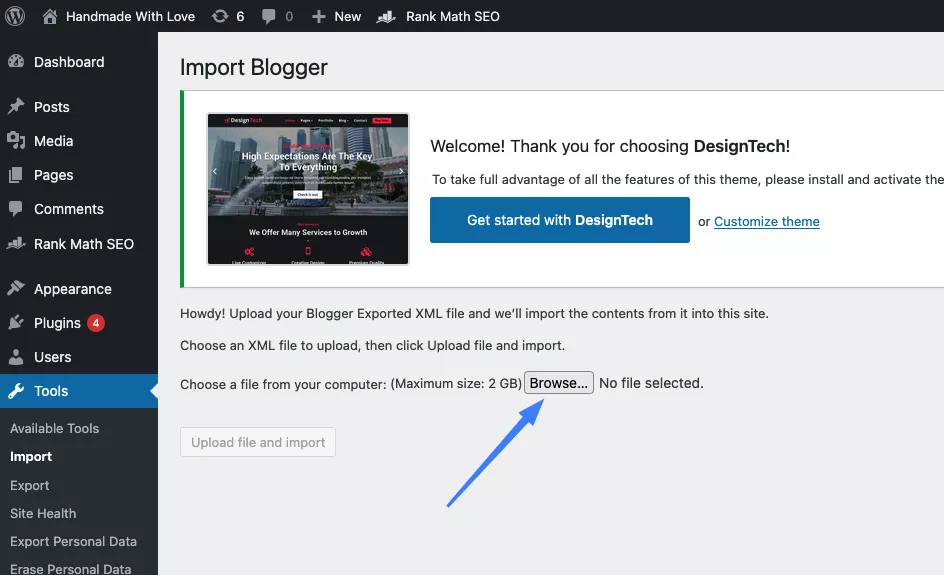Click Upload file and import button
This screenshot has width=944, height=575.
pos(258,442)
